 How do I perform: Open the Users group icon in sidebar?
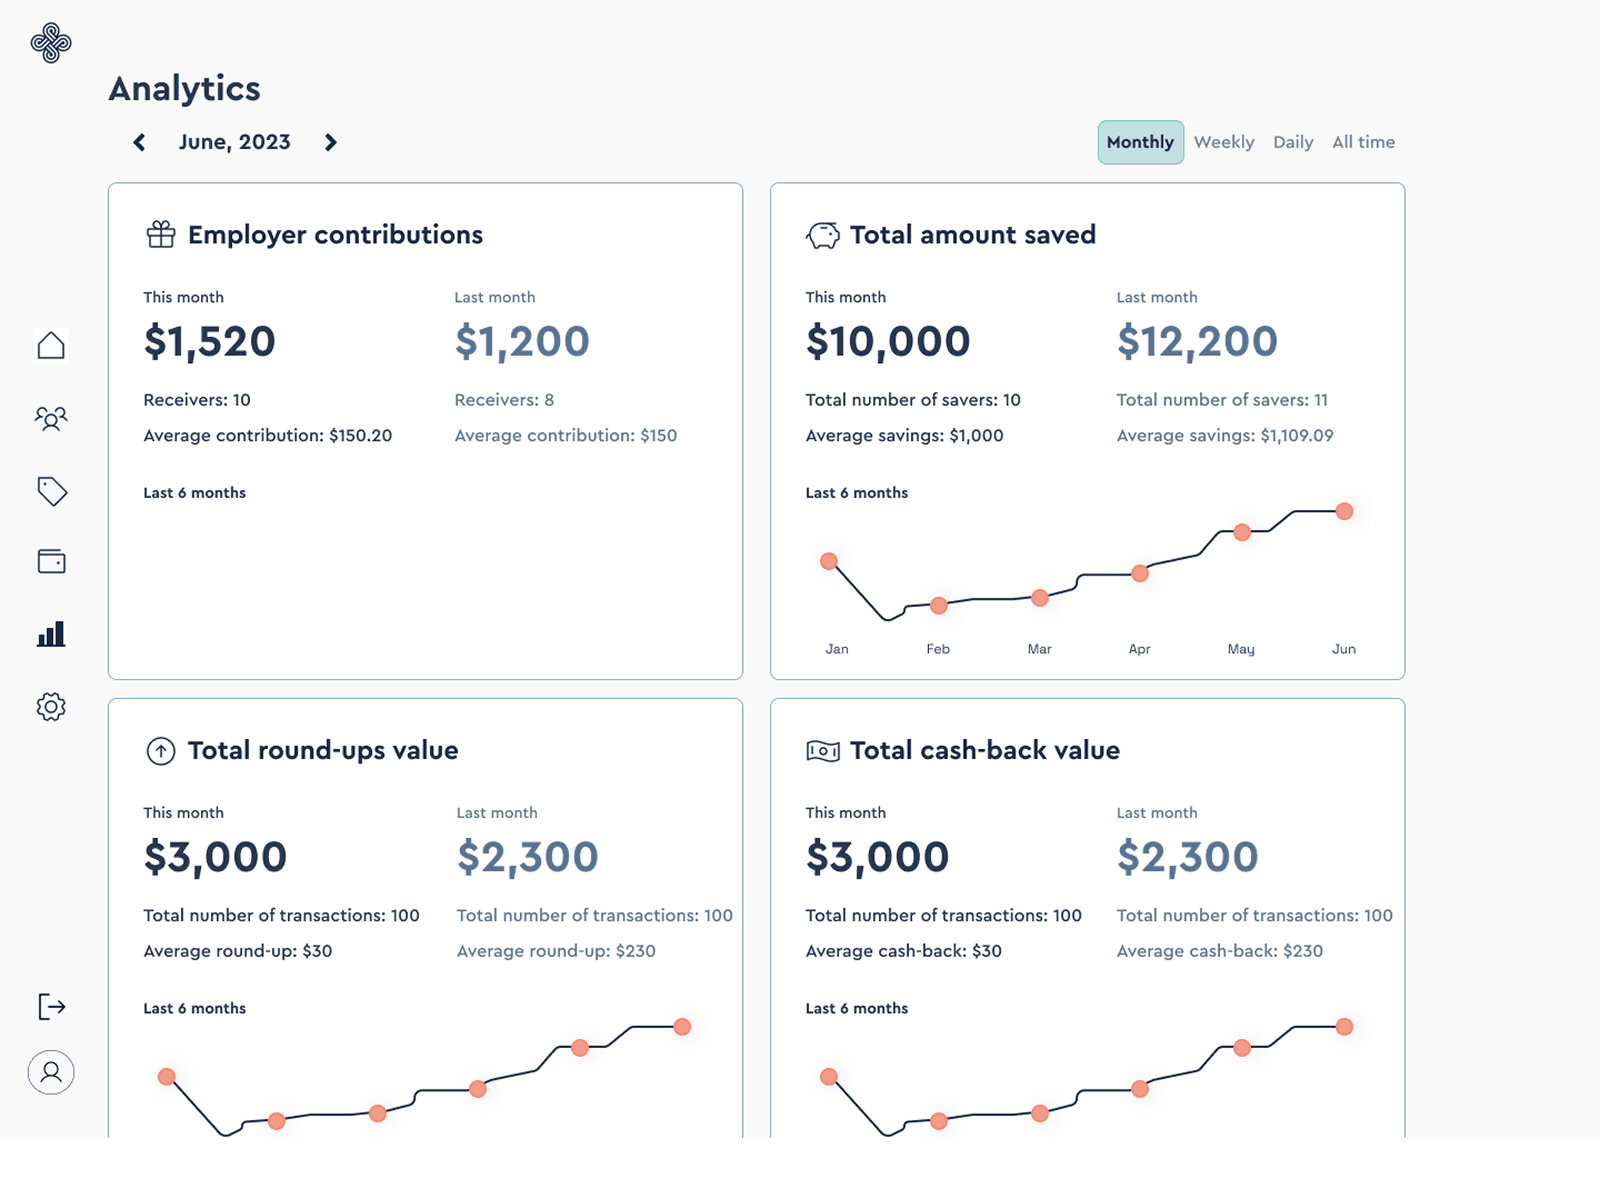(x=51, y=418)
